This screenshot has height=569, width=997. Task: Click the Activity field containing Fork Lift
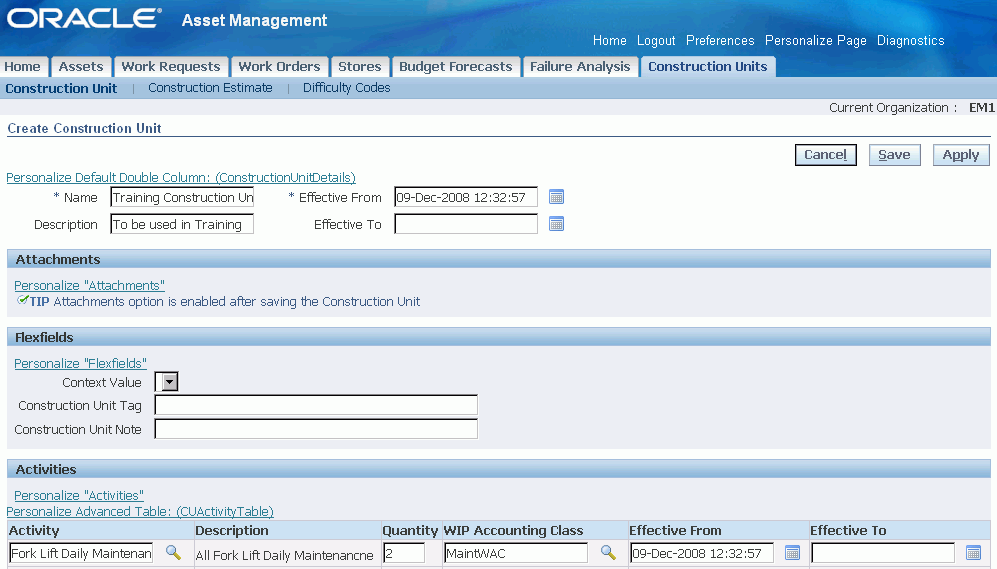tap(81, 552)
